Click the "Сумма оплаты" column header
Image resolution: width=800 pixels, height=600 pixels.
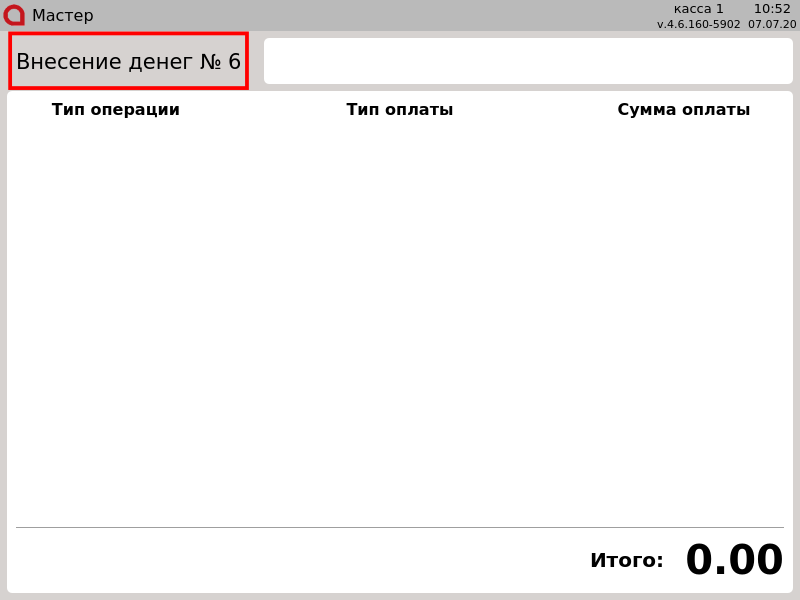(683, 110)
